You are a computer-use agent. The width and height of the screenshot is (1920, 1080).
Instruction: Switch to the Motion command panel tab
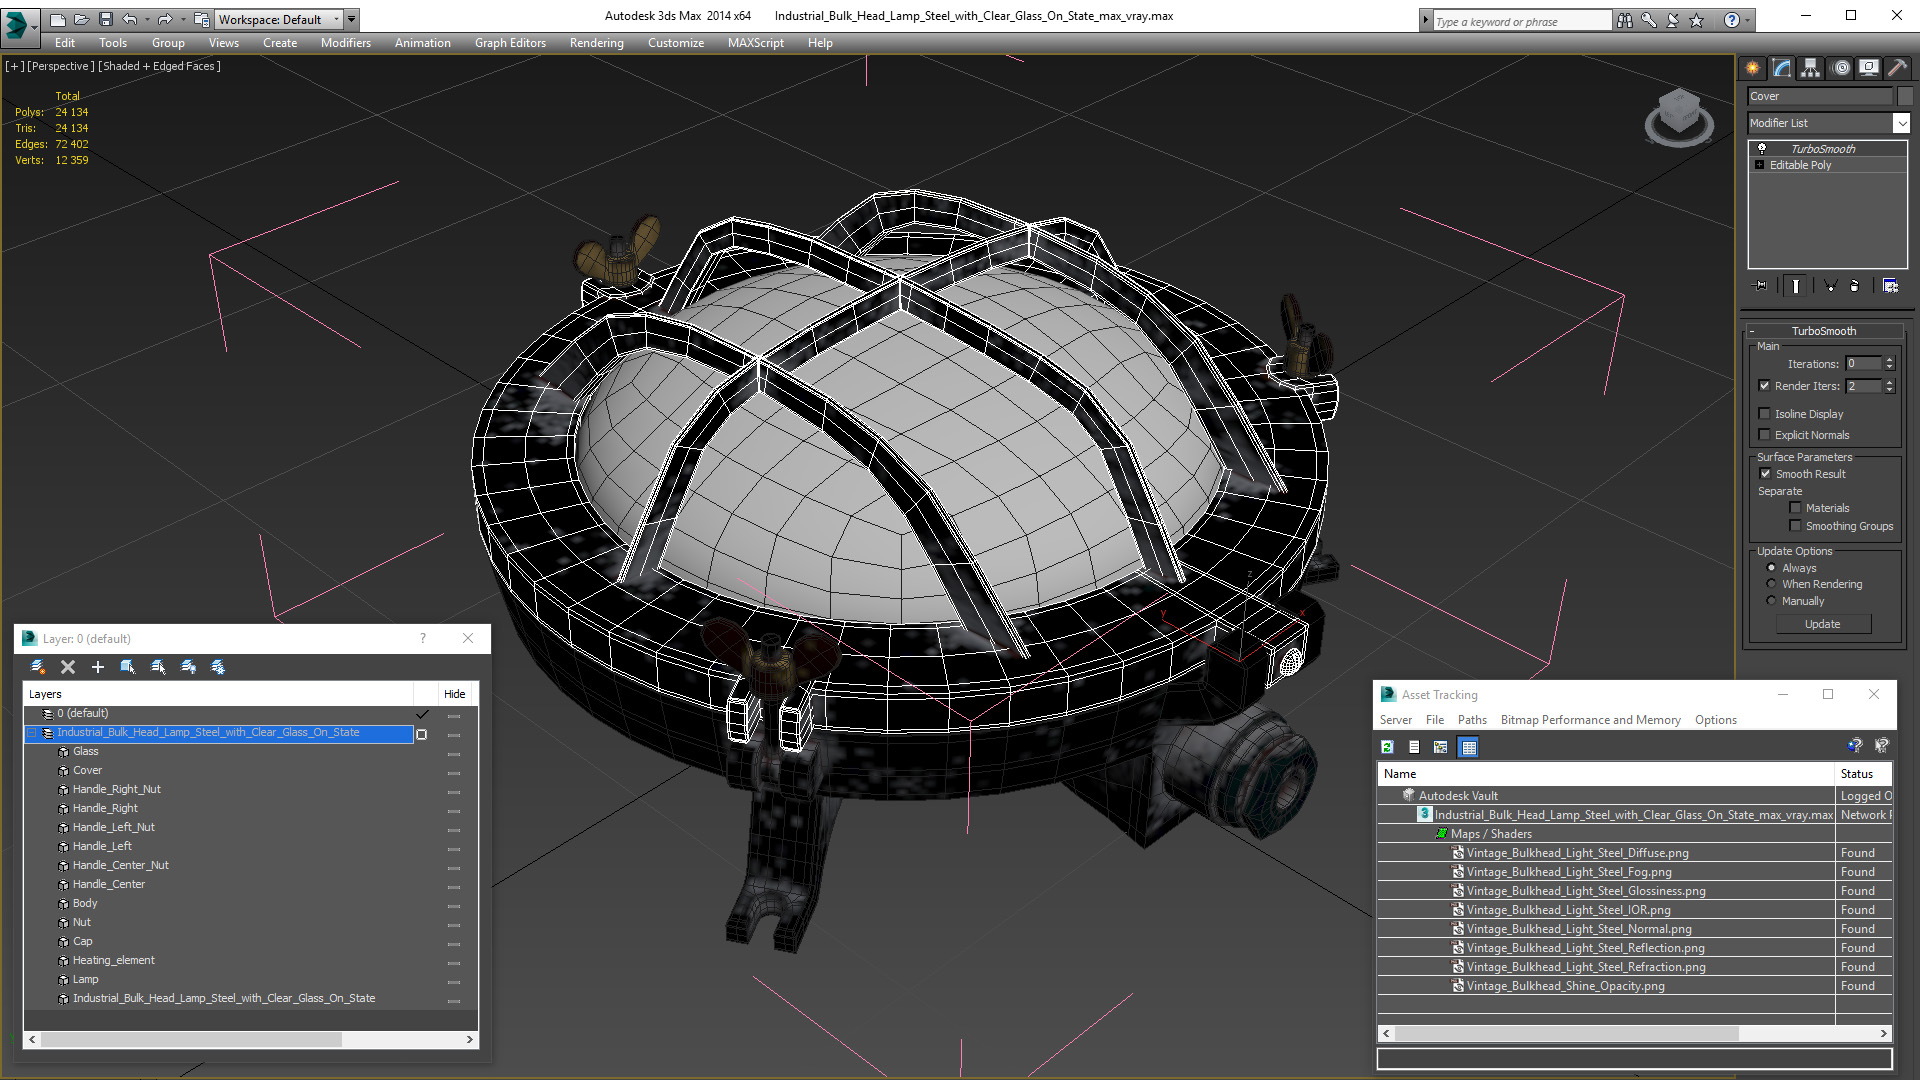tap(1841, 68)
